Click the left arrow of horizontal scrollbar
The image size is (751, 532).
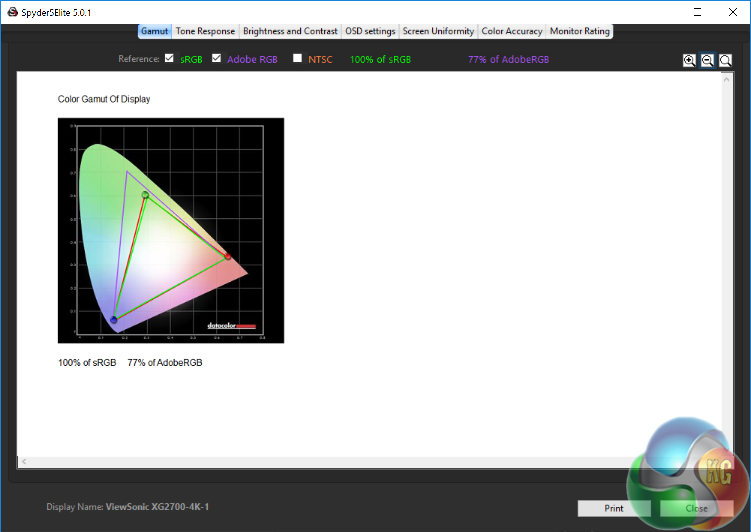(x=22, y=462)
